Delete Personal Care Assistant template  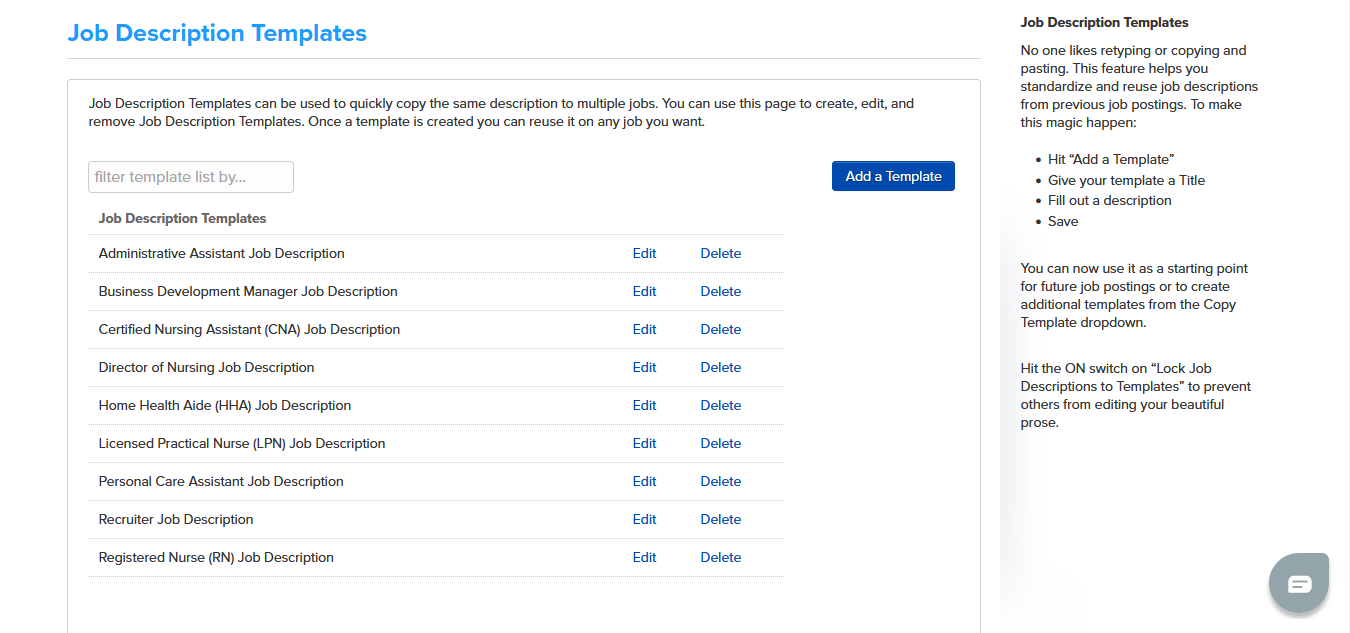tap(720, 482)
